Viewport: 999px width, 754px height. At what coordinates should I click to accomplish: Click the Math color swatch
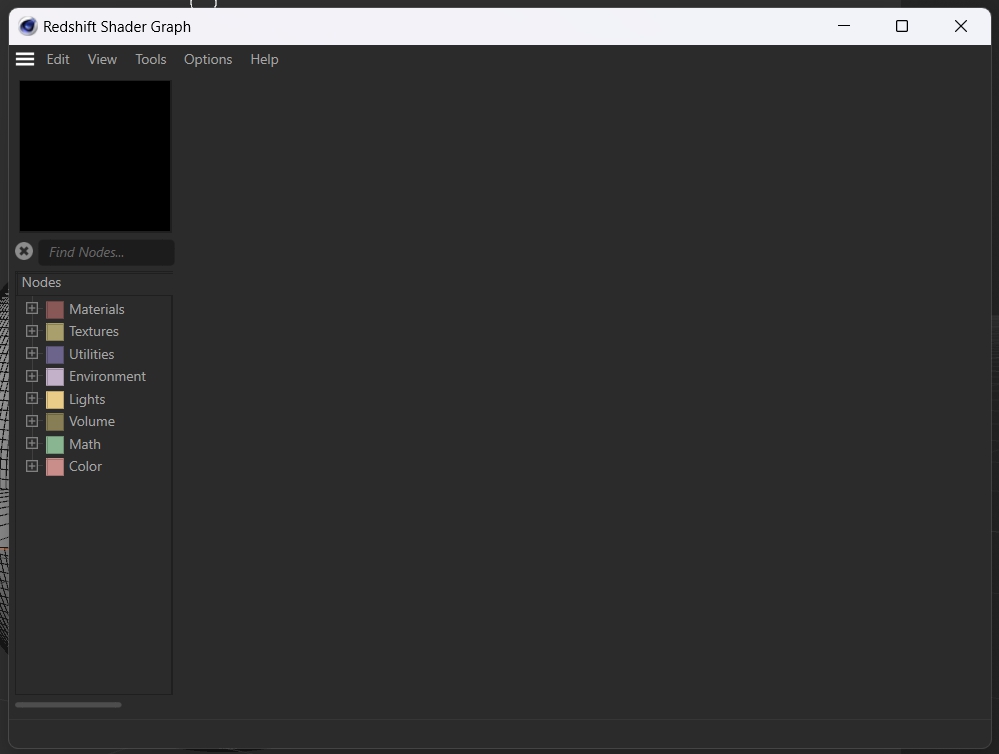pos(55,444)
